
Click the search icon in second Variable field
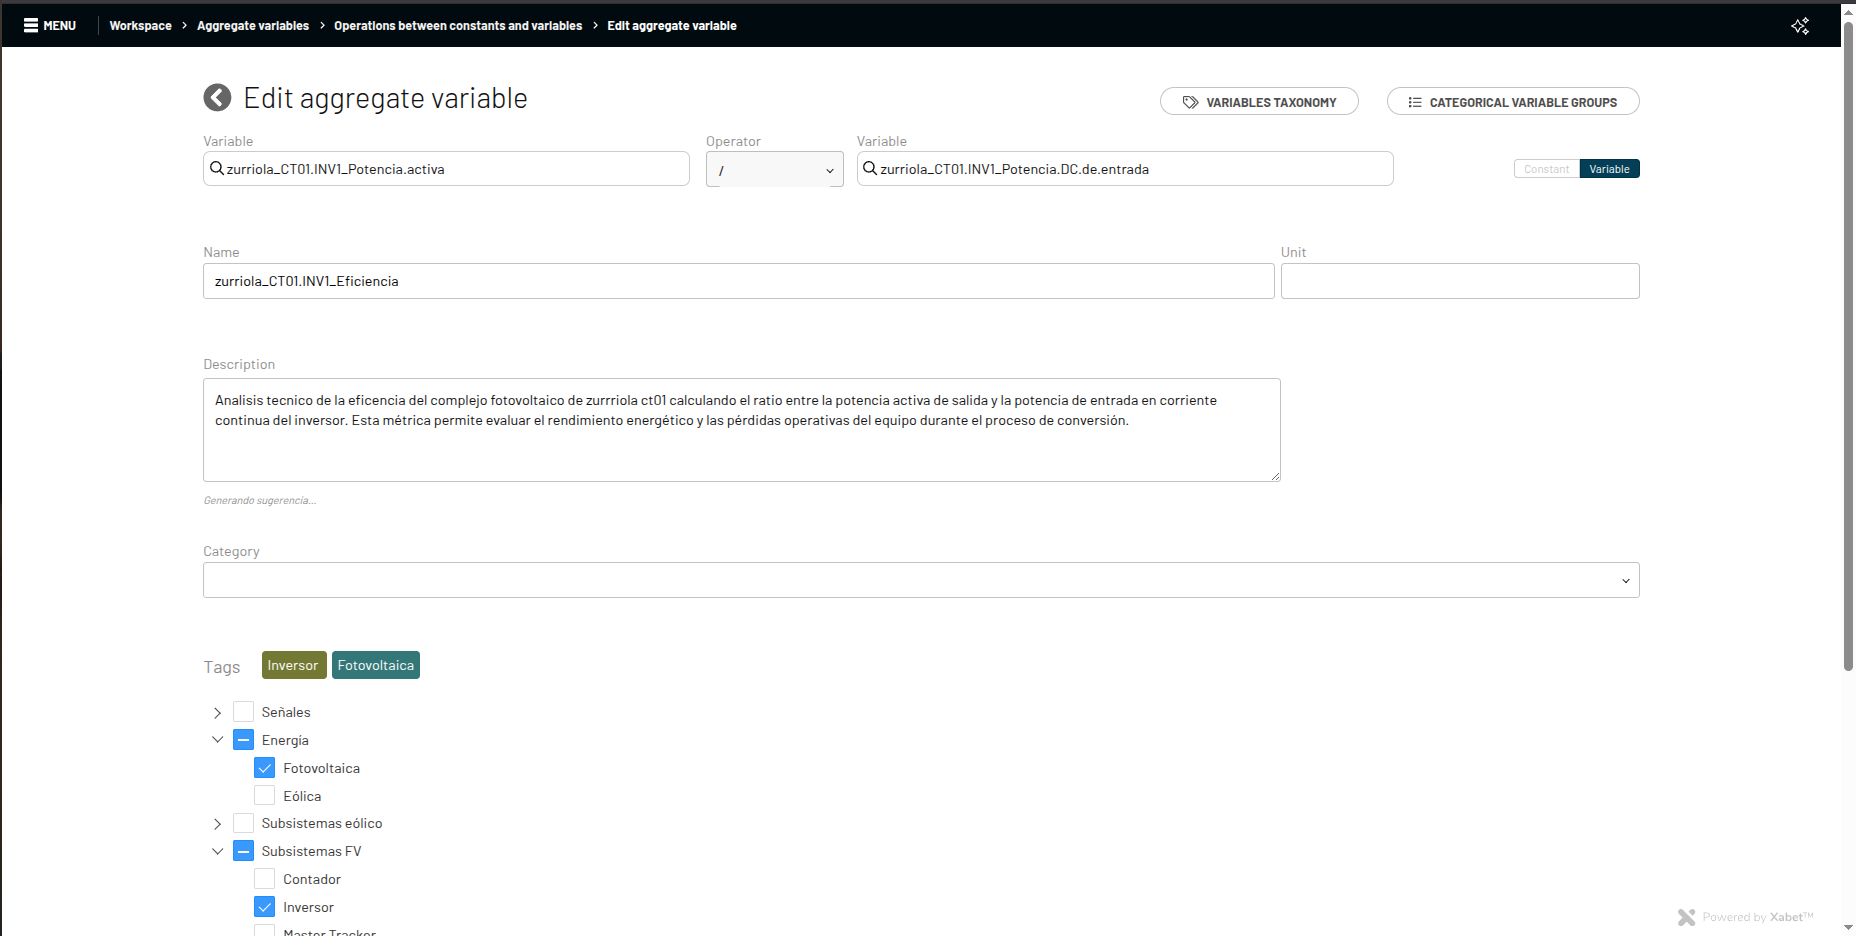coord(870,168)
